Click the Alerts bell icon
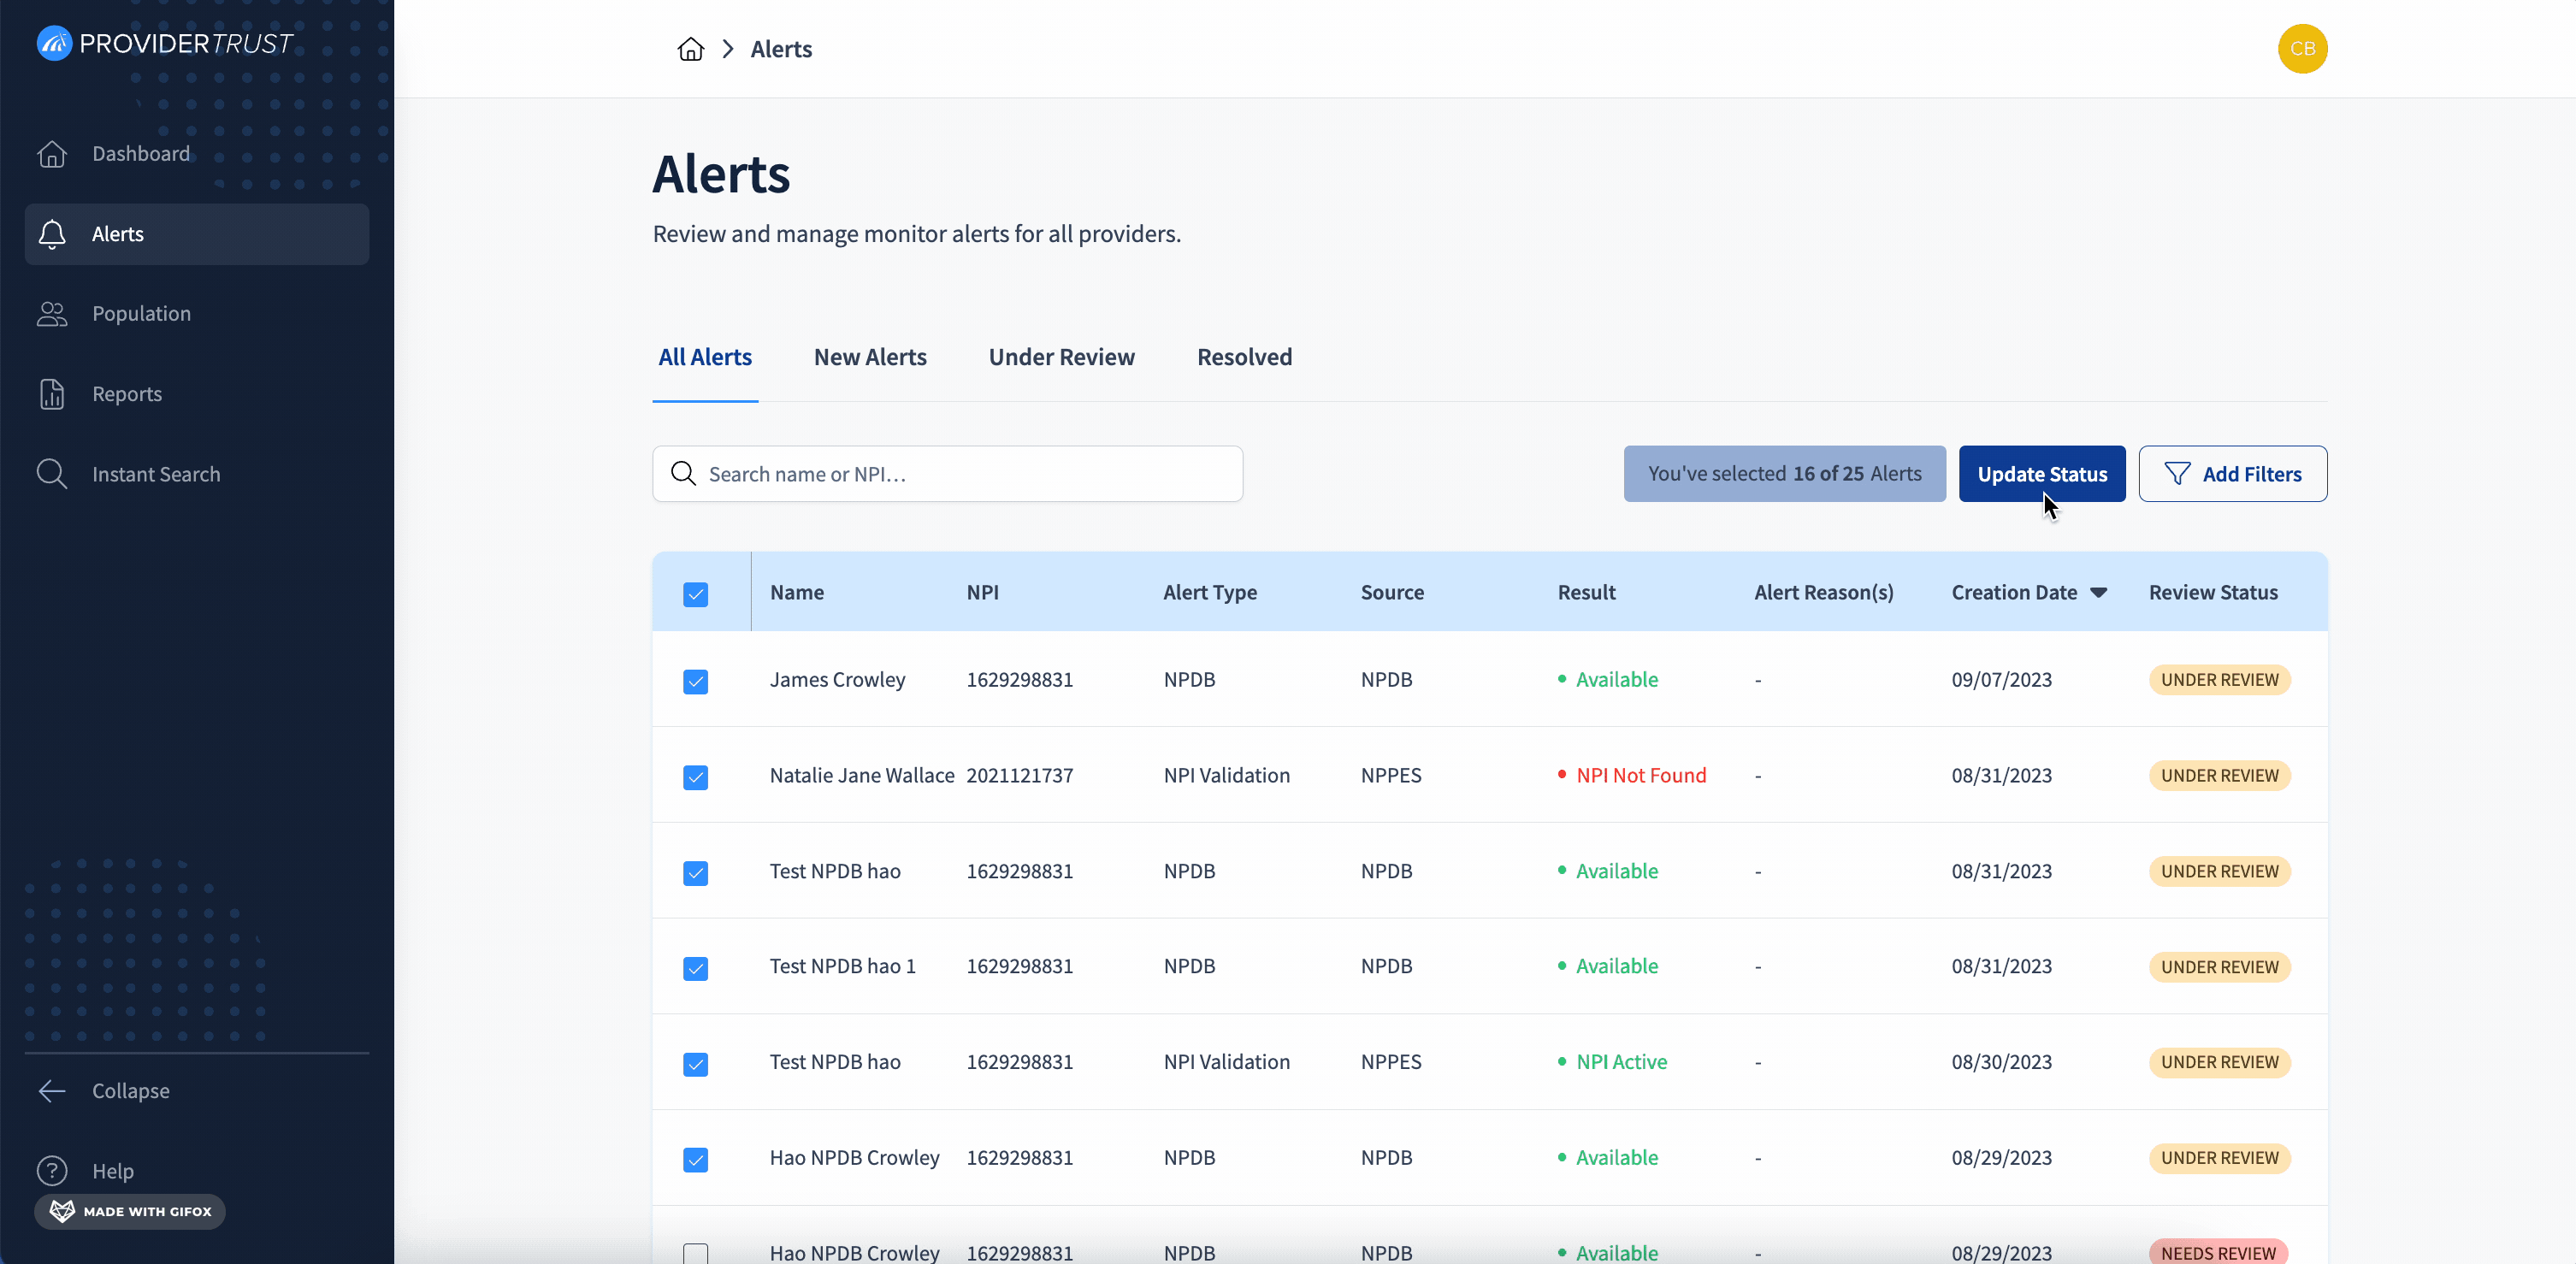Screen dimensions: 2576x1264 pos(52,234)
